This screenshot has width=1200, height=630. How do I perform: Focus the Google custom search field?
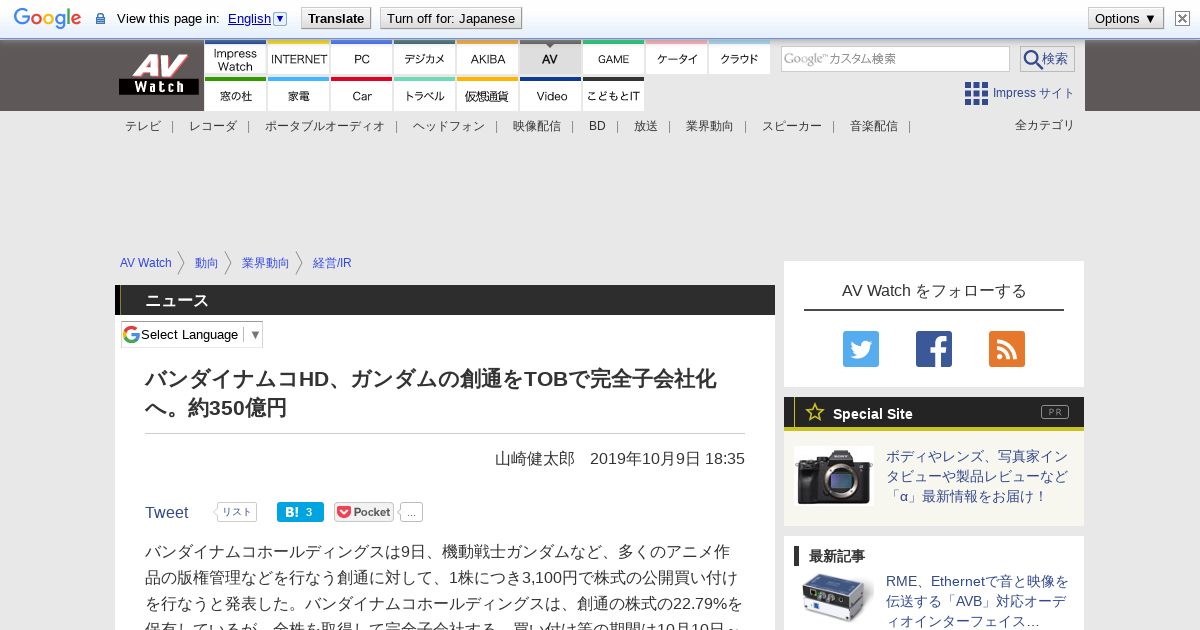click(x=895, y=59)
